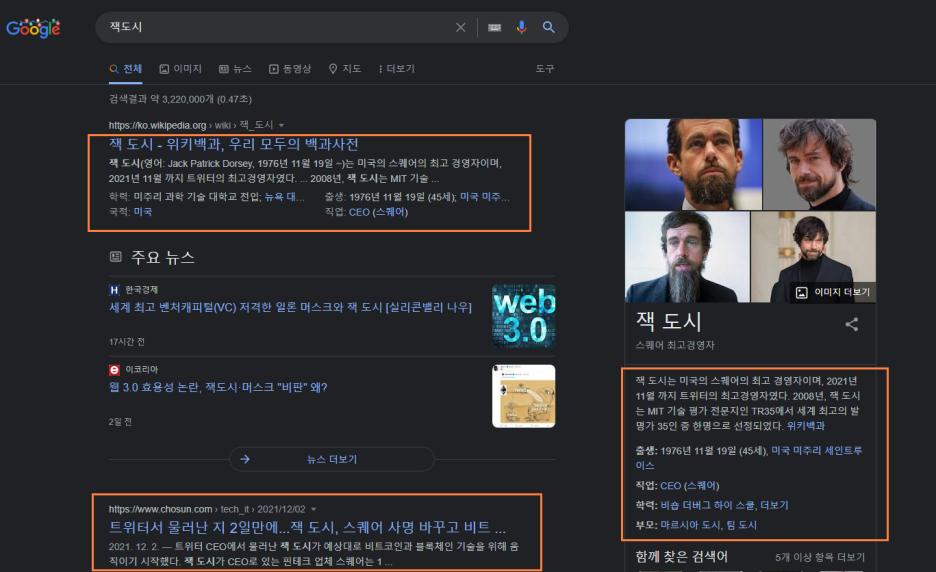Viewport: 936px width, 572px height.
Task: Click the 검색결과 약 3,220,000개 text
Action: click(180, 99)
